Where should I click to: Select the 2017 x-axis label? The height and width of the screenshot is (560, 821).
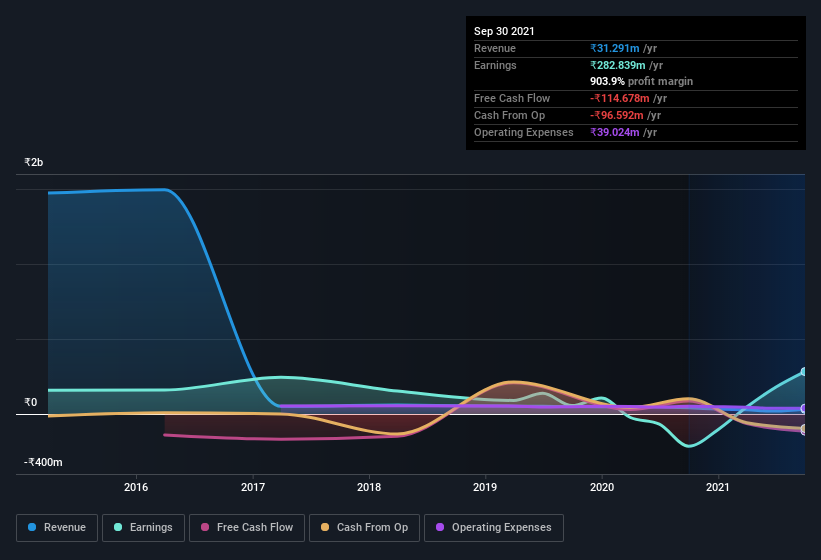tap(253, 487)
